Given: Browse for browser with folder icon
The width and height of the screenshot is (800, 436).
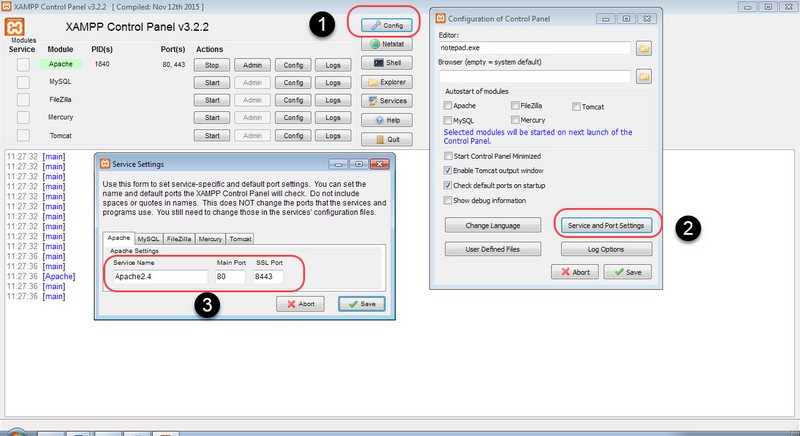Looking at the screenshot, I should (x=644, y=76).
